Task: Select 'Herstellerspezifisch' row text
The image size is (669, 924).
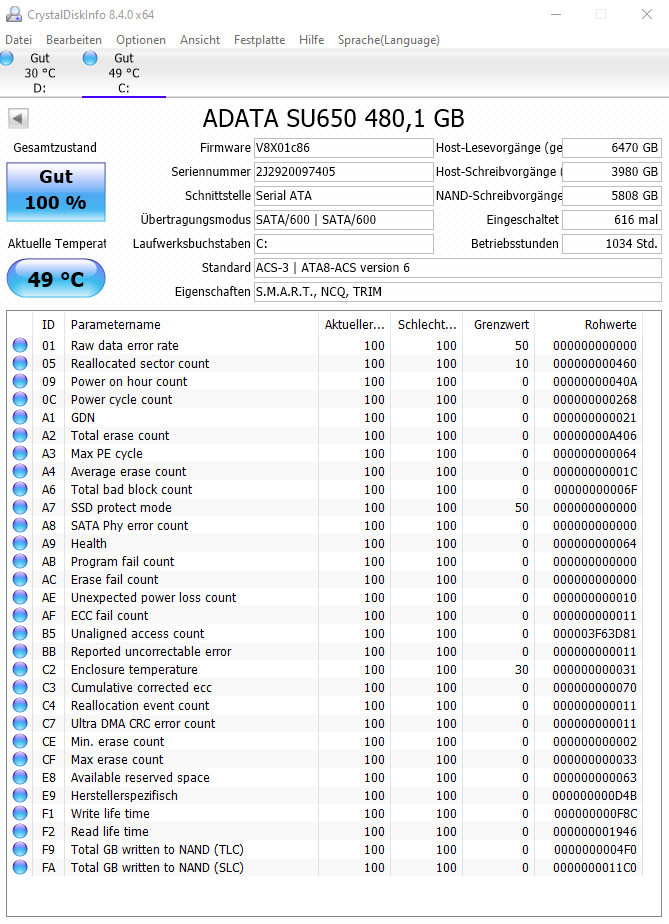Action: pos(124,796)
